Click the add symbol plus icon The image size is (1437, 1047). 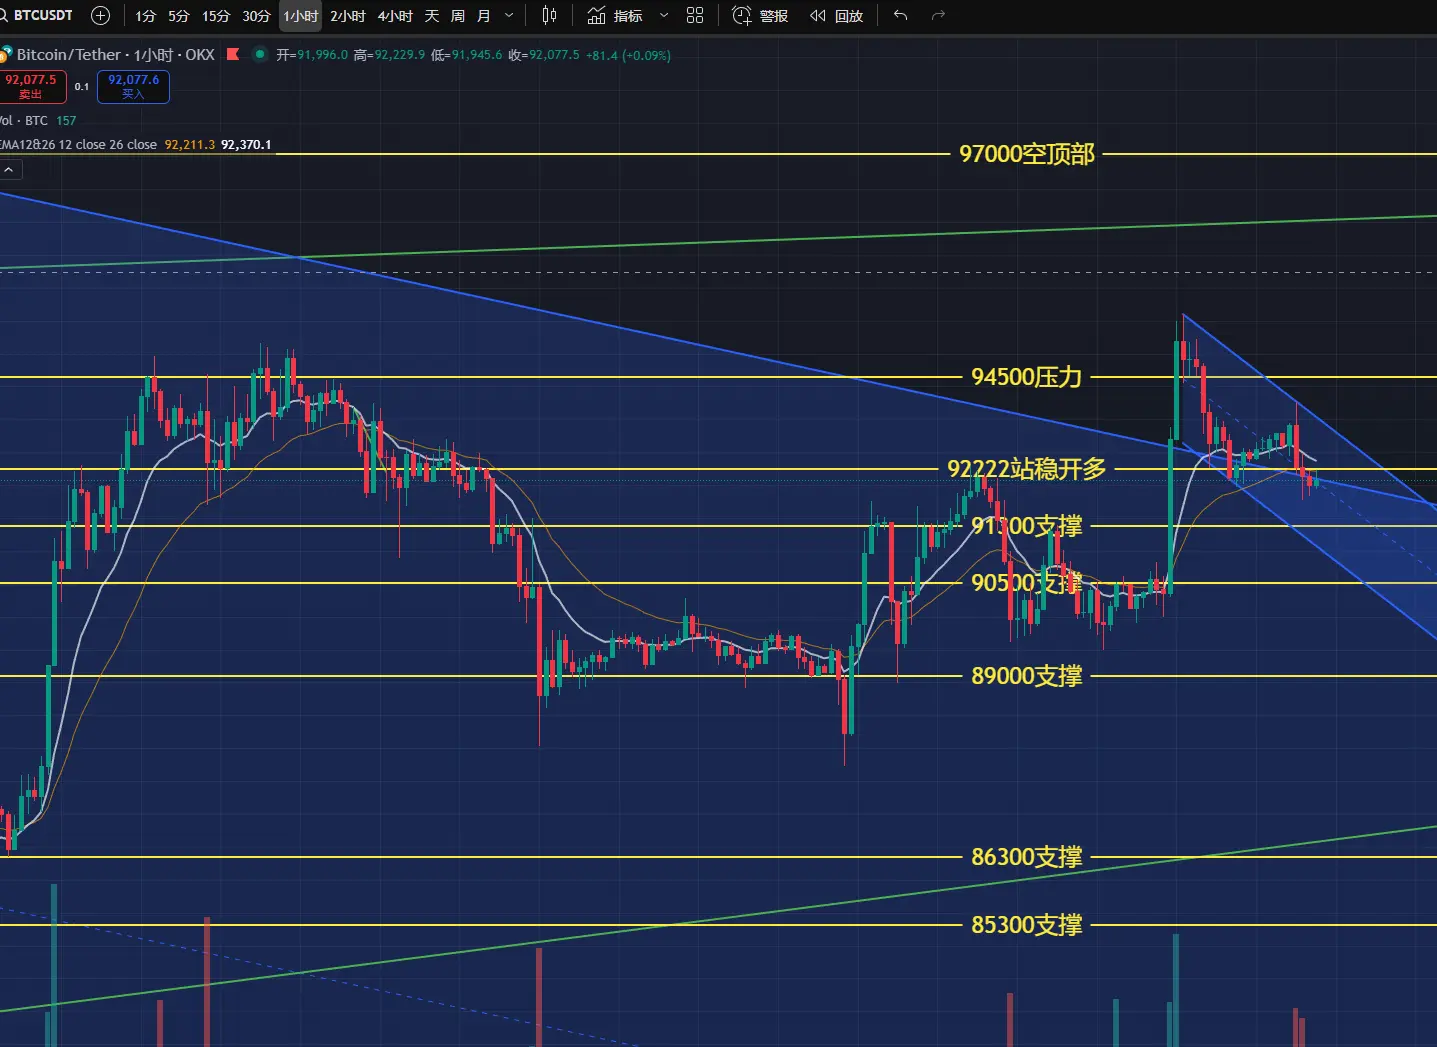click(x=100, y=15)
